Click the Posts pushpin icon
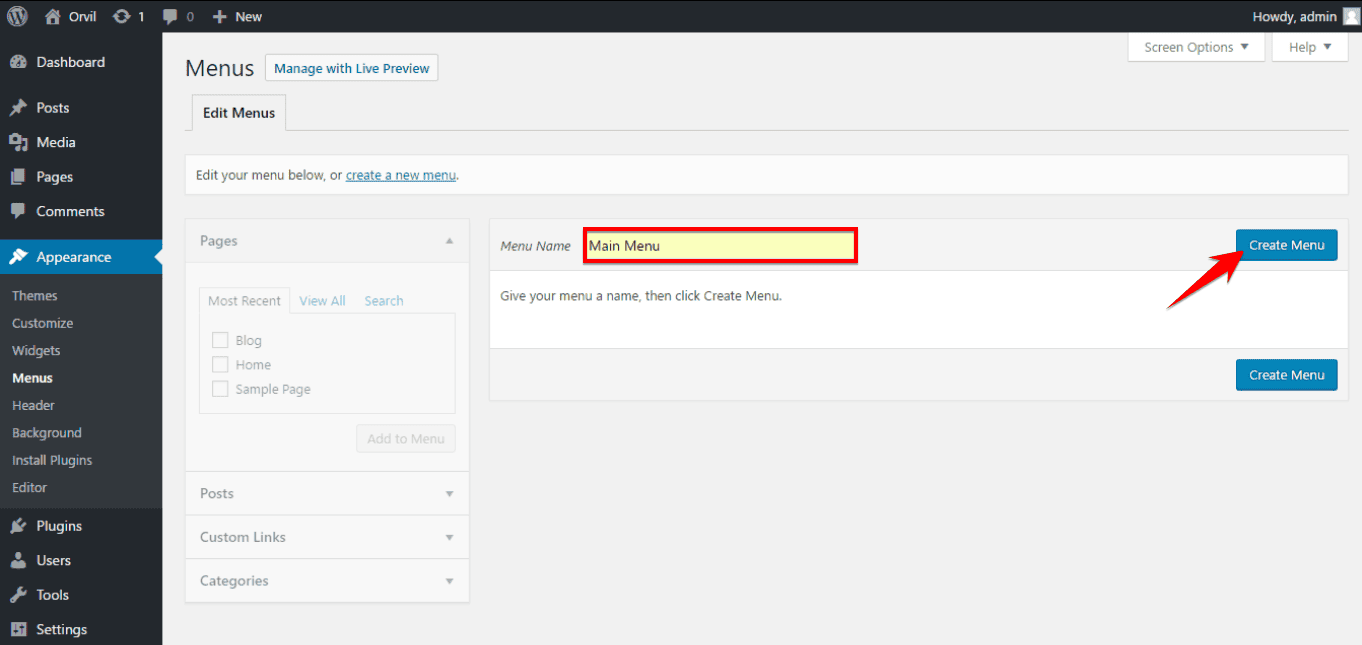Screen dimensions: 1362x645 tap(18, 108)
